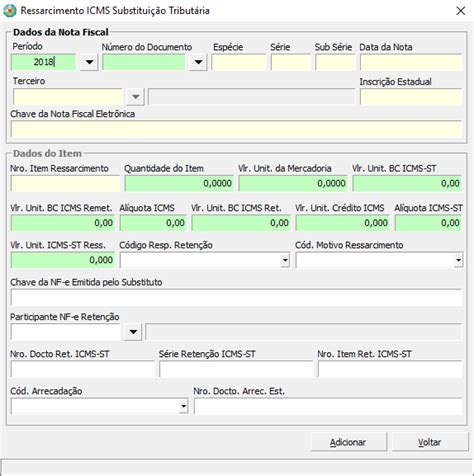Click the Vlr. Unit. da Mercadoria field

293,183
